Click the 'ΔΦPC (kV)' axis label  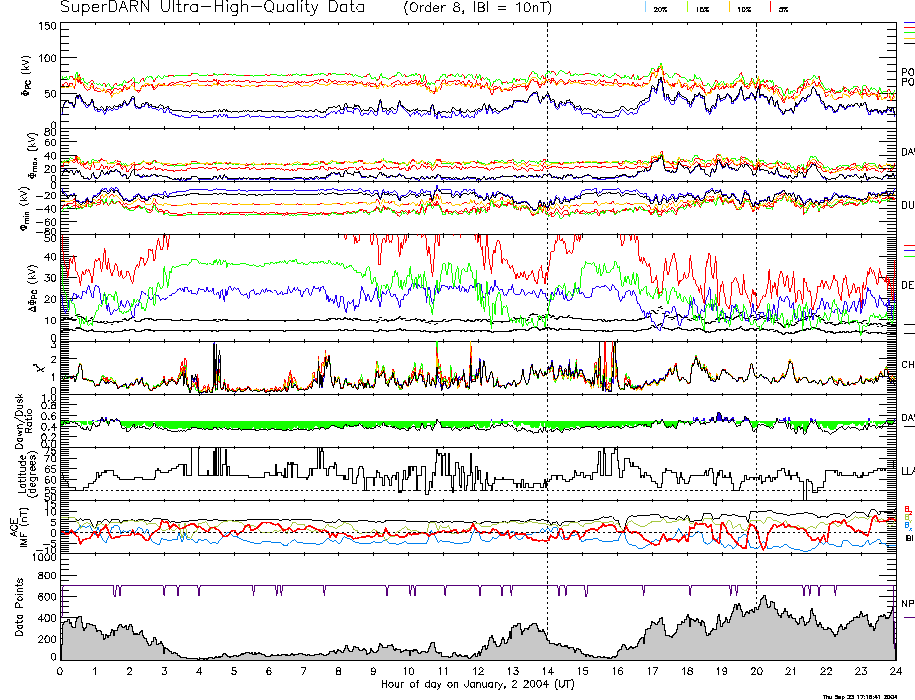click(33, 287)
